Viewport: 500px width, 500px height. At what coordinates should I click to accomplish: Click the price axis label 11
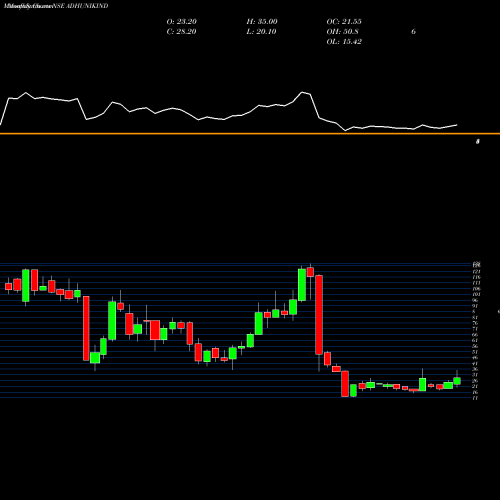(475, 398)
